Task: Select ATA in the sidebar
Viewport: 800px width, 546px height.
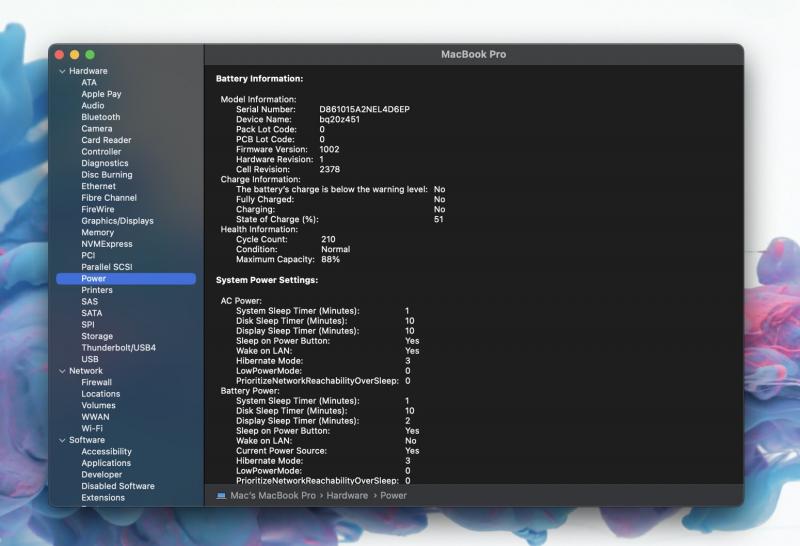Action: pos(89,82)
